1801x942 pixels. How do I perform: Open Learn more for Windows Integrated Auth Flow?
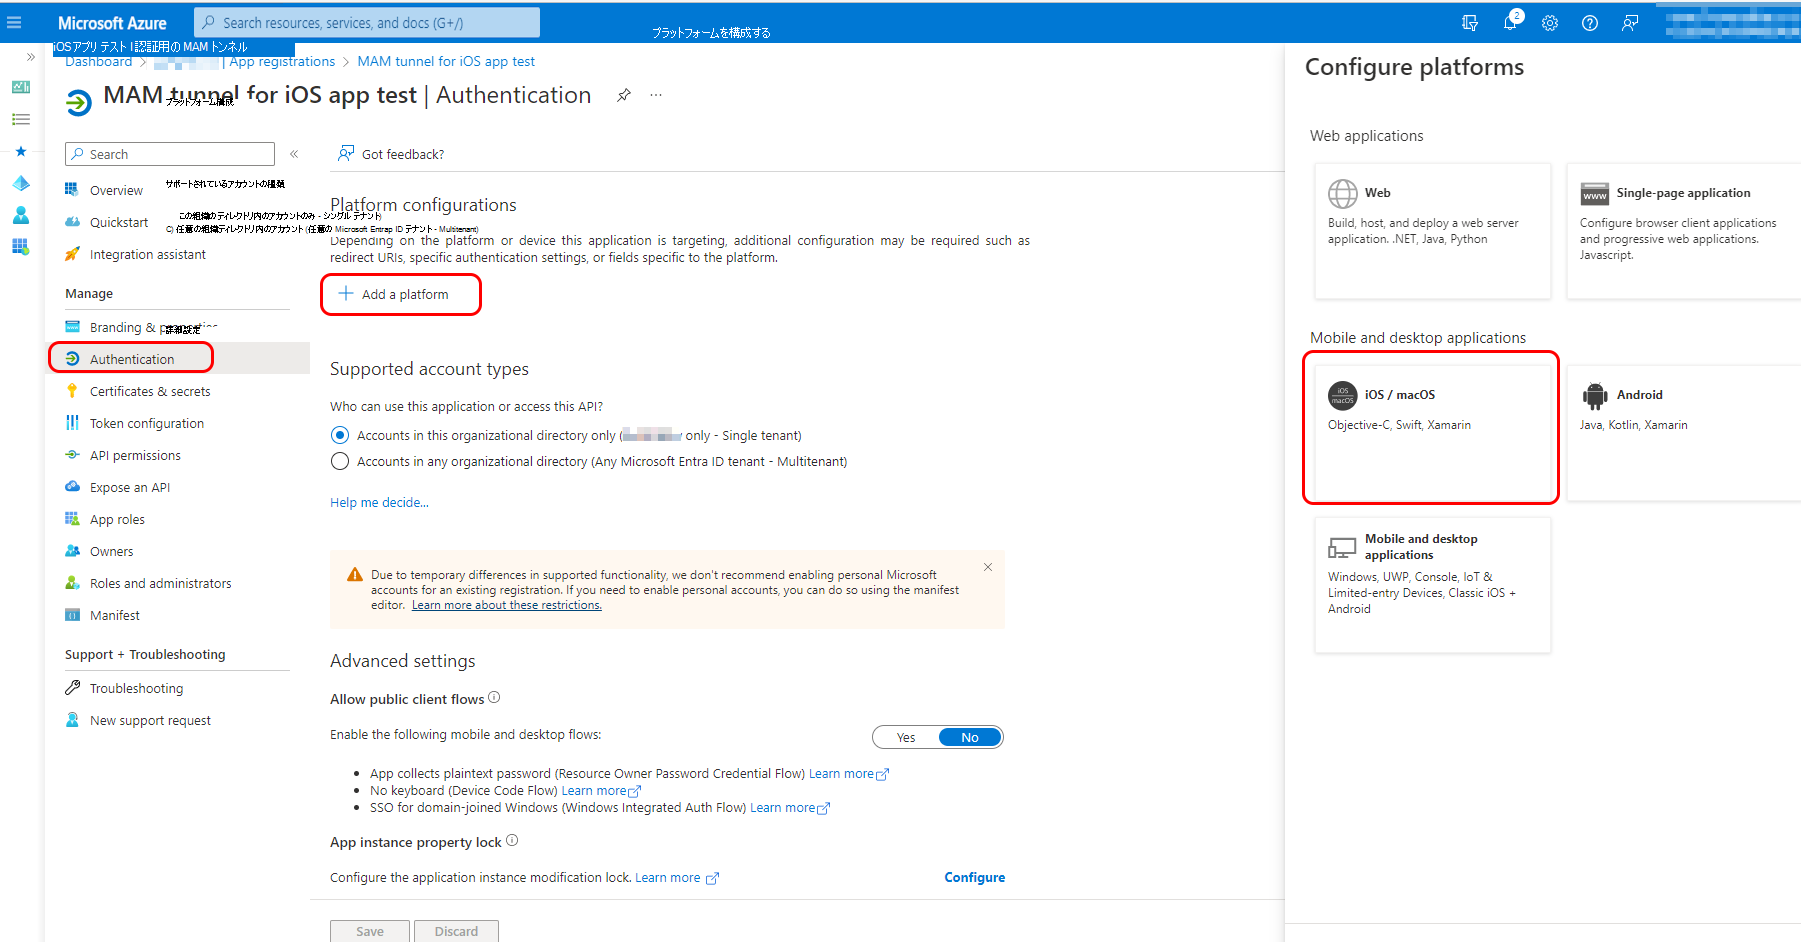790,807
